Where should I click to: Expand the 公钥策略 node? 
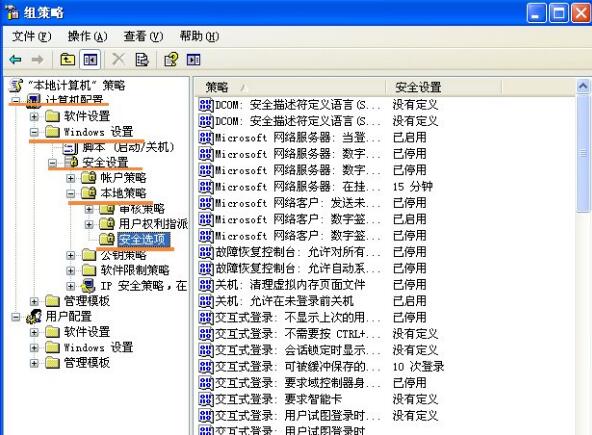(x=70, y=255)
